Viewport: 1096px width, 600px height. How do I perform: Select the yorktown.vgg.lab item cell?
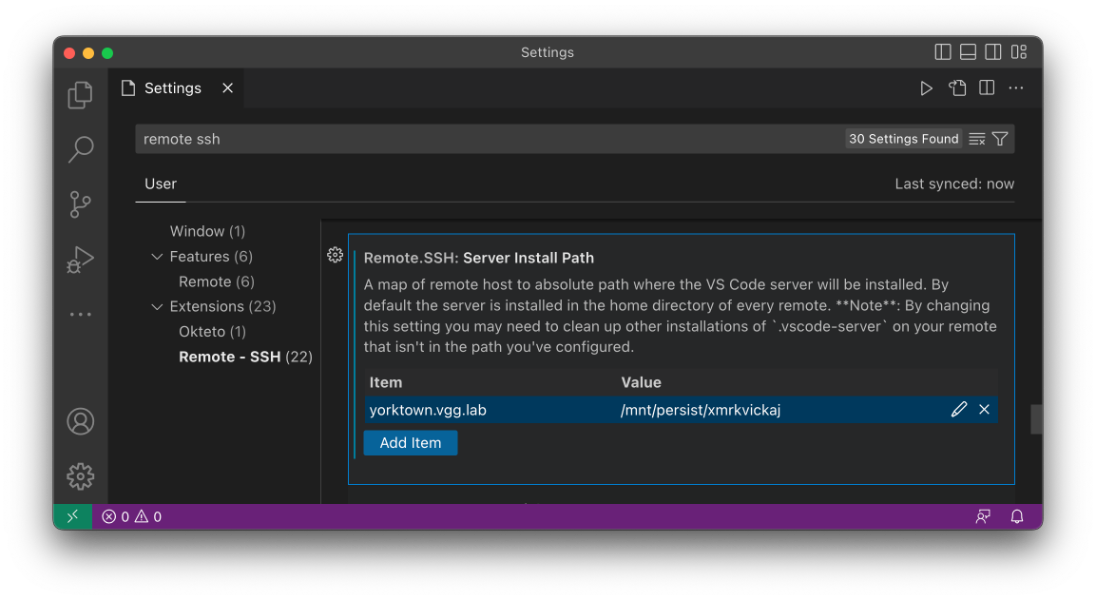(x=428, y=410)
